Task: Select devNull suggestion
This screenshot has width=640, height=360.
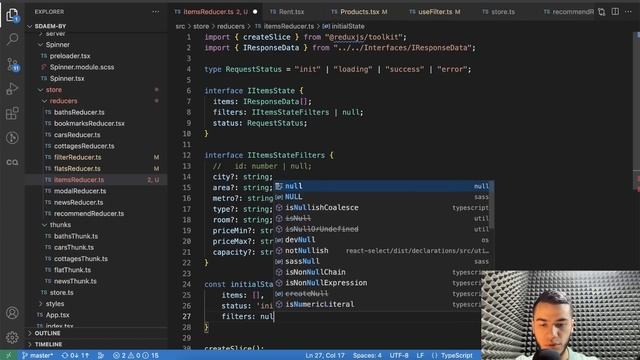Action: (382, 240)
